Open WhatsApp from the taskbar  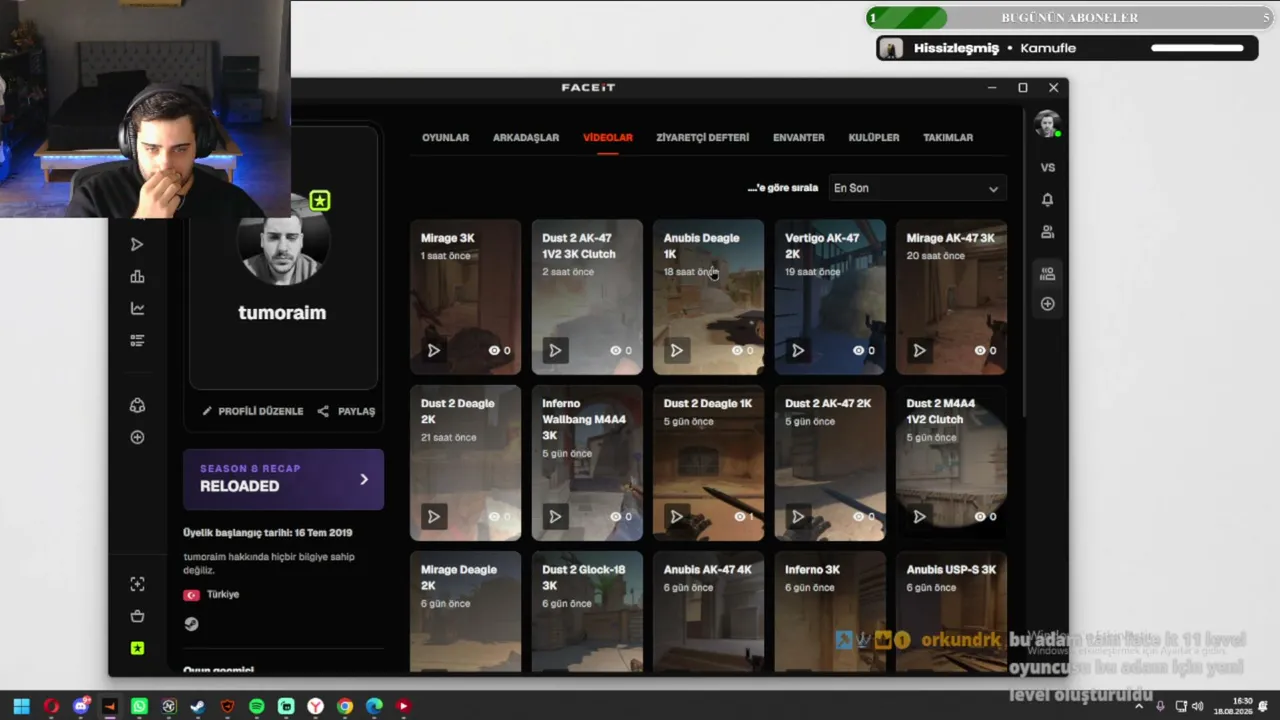[139, 706]
